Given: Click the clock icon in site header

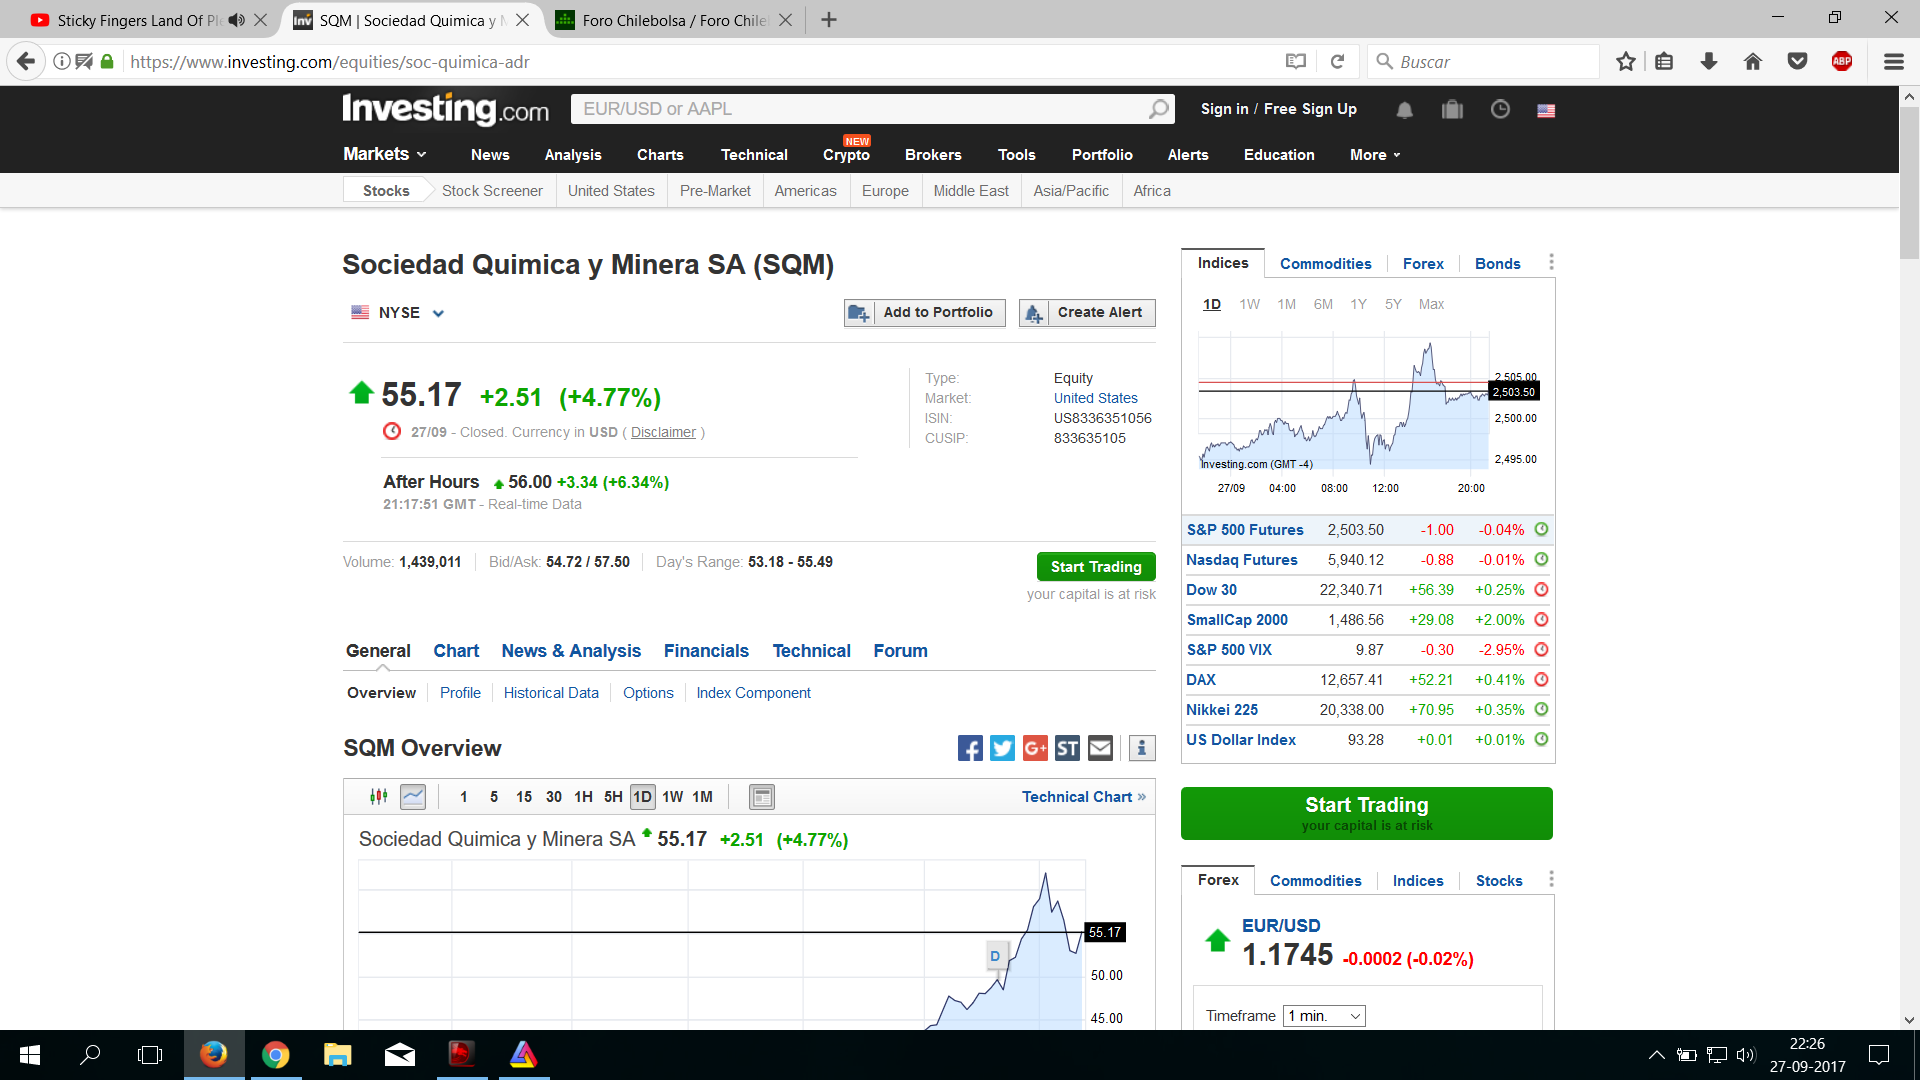Looking at the screenshot, I should 1500,110.
